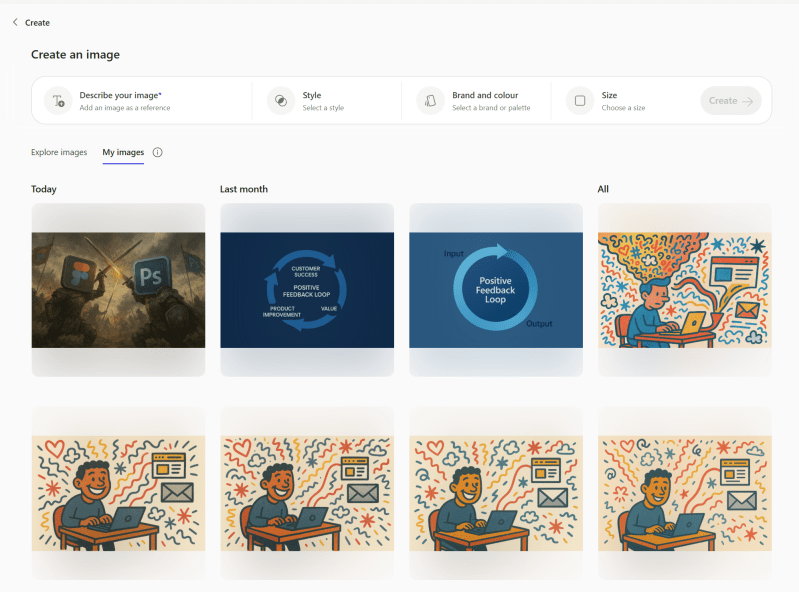The width and height of the screenshot is (799, 592).
Task: Open the bottom-right man at laptop illustration
Action: 684,493
